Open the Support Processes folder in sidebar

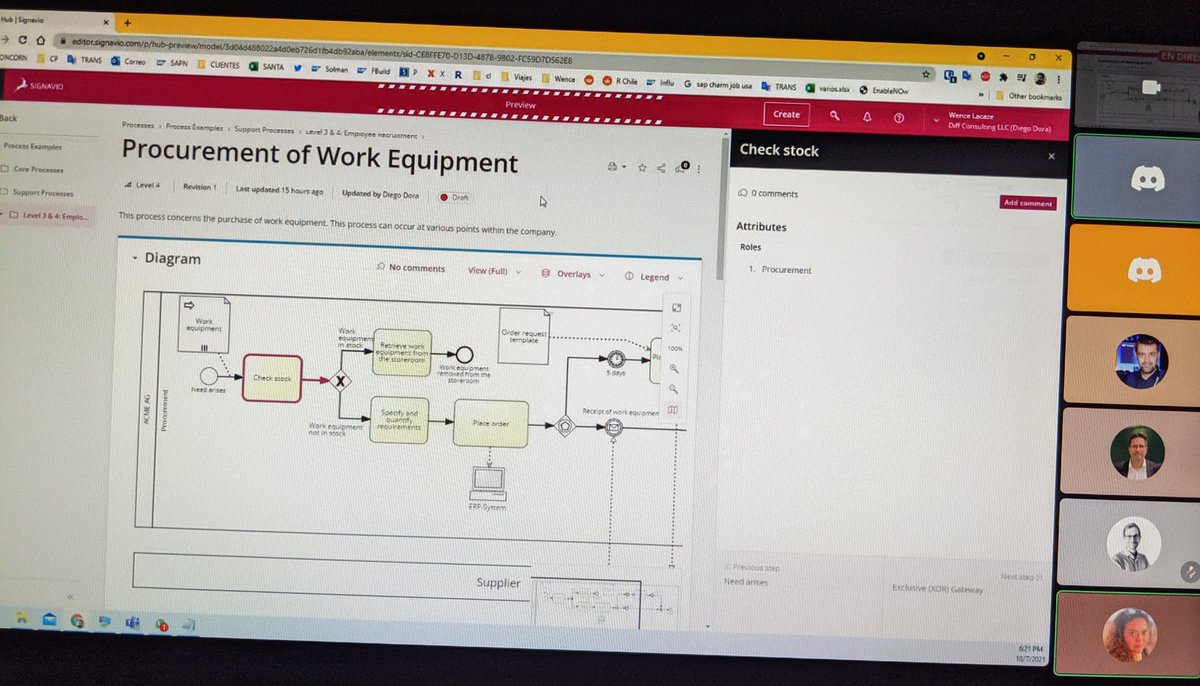point(36,192)
